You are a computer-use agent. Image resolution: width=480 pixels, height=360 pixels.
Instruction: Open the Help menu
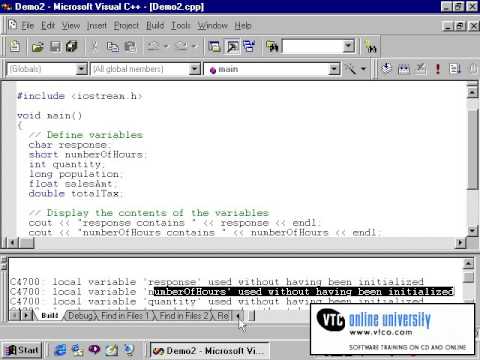point(243,26)
